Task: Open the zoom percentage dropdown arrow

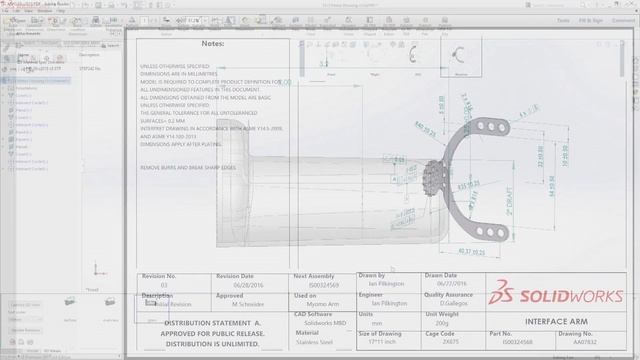Action: pos(205,20)
